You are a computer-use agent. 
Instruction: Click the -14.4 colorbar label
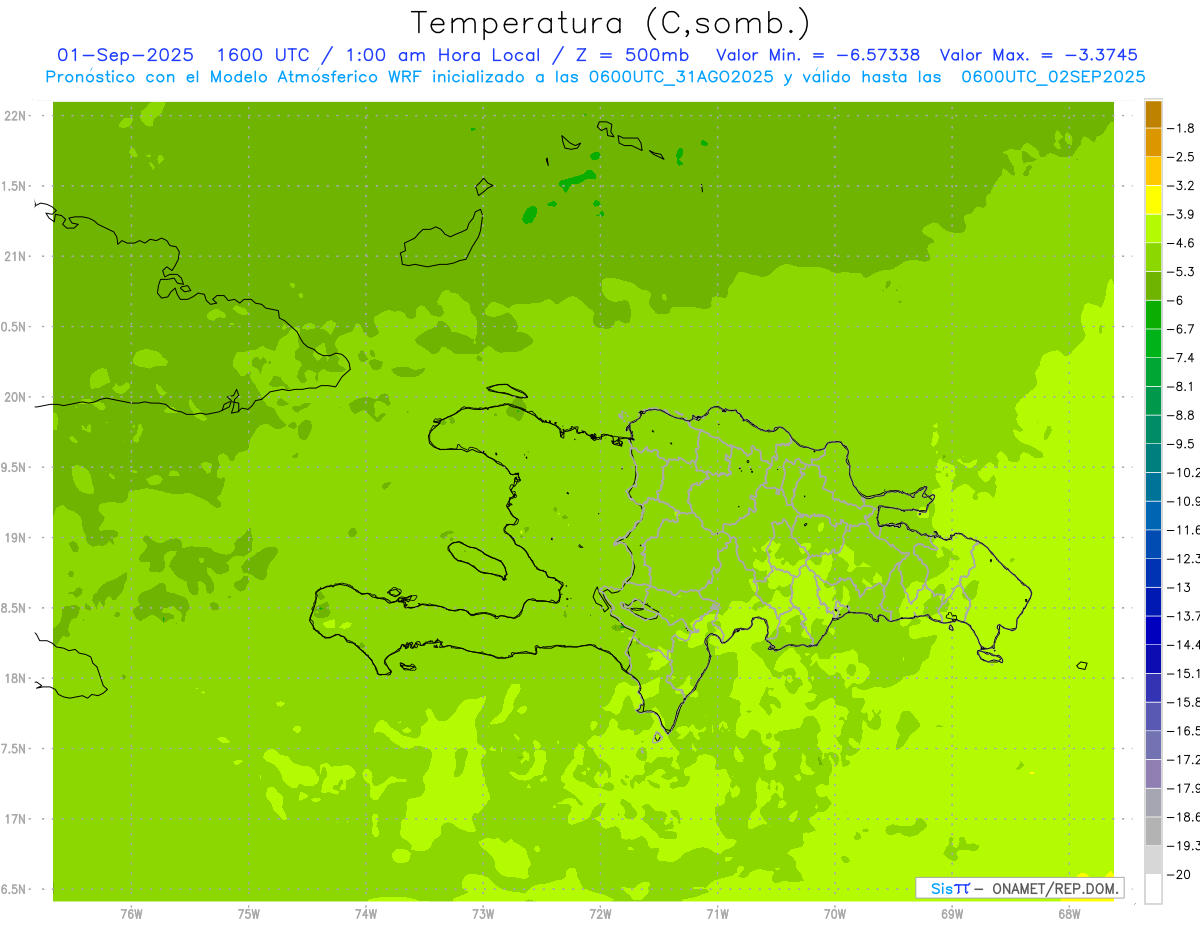click(x=1184, y=645)
